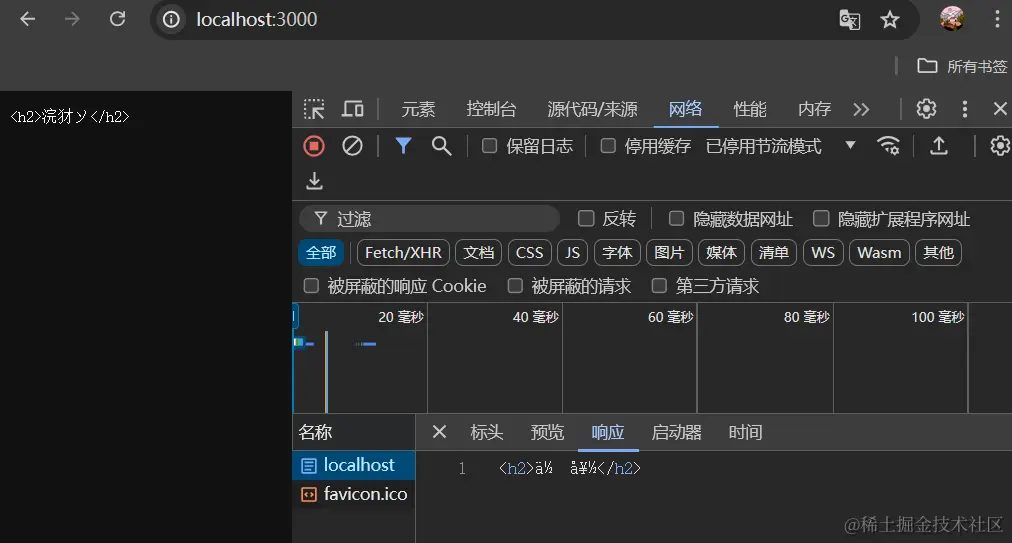
Task: Open DevTools settings gear
Action: 926,108
